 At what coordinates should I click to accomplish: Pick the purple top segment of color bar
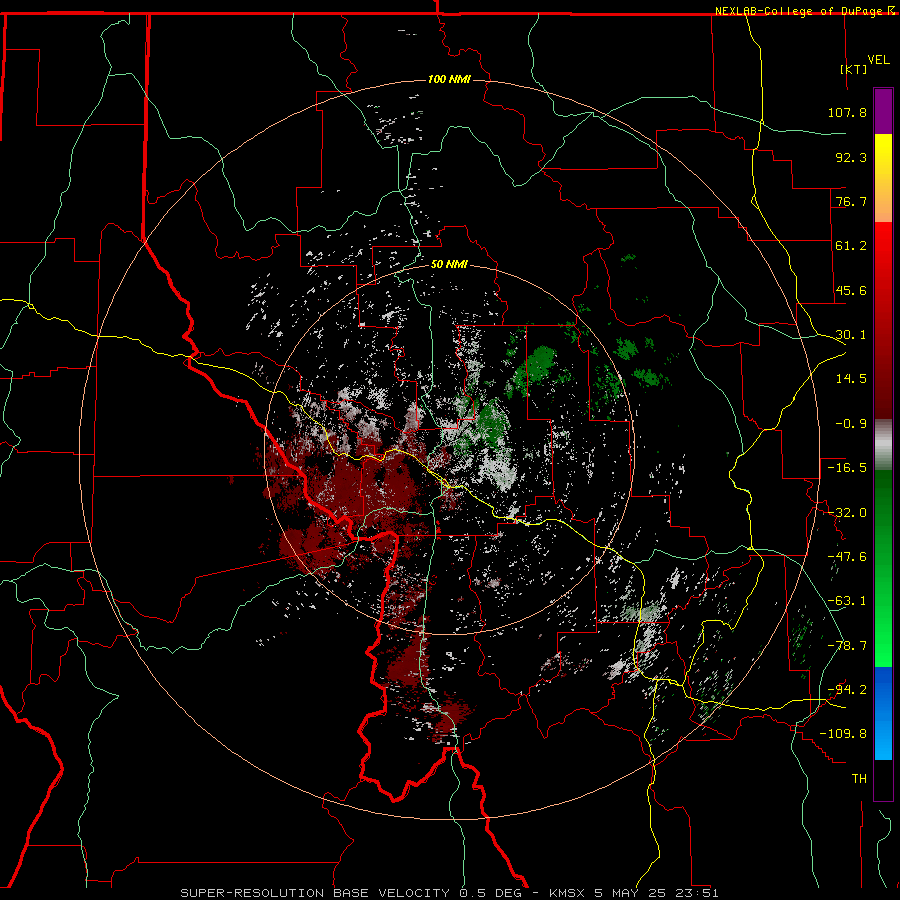[883, 111]
